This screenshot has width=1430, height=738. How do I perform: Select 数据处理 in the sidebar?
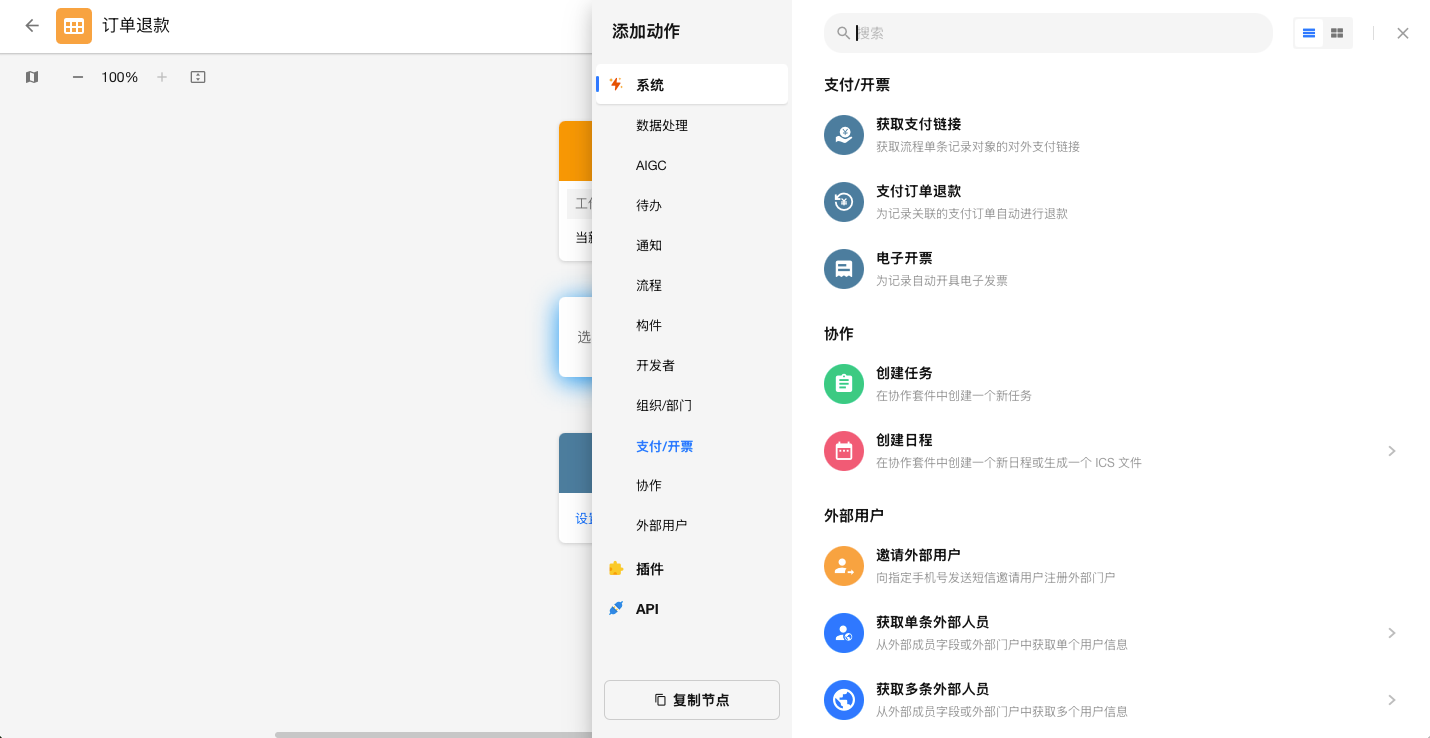click(662, 126)
